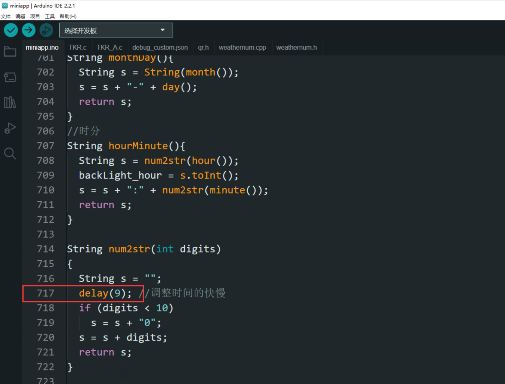Click the opening brace on line 715
The image size is (505, 384).
coord(70,264)
